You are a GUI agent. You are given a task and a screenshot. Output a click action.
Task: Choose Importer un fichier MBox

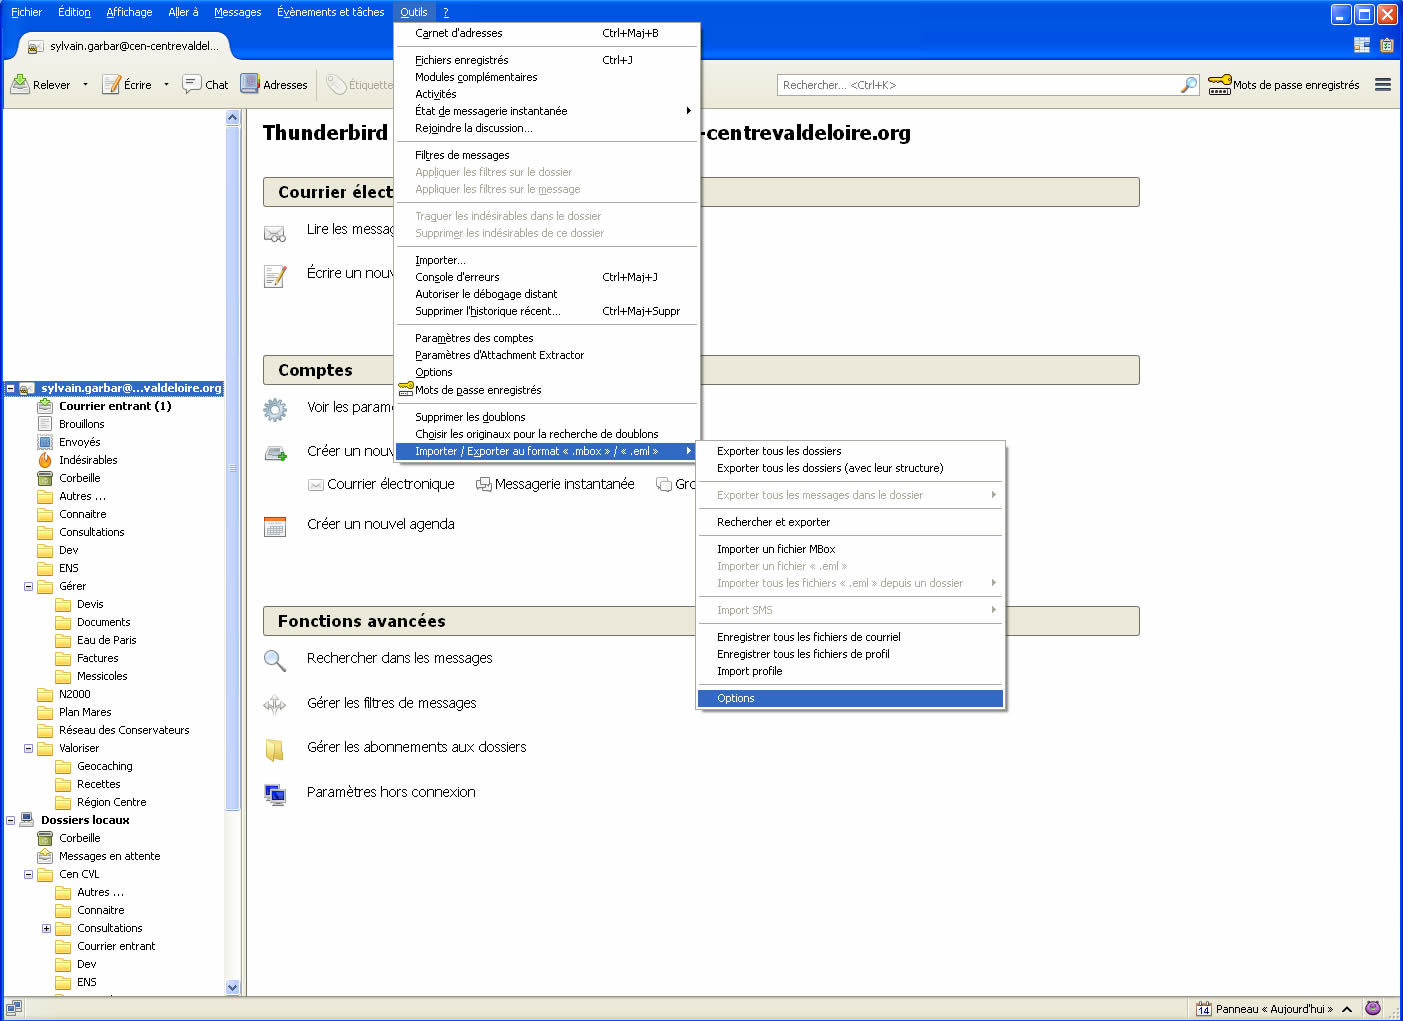point(776,549)
